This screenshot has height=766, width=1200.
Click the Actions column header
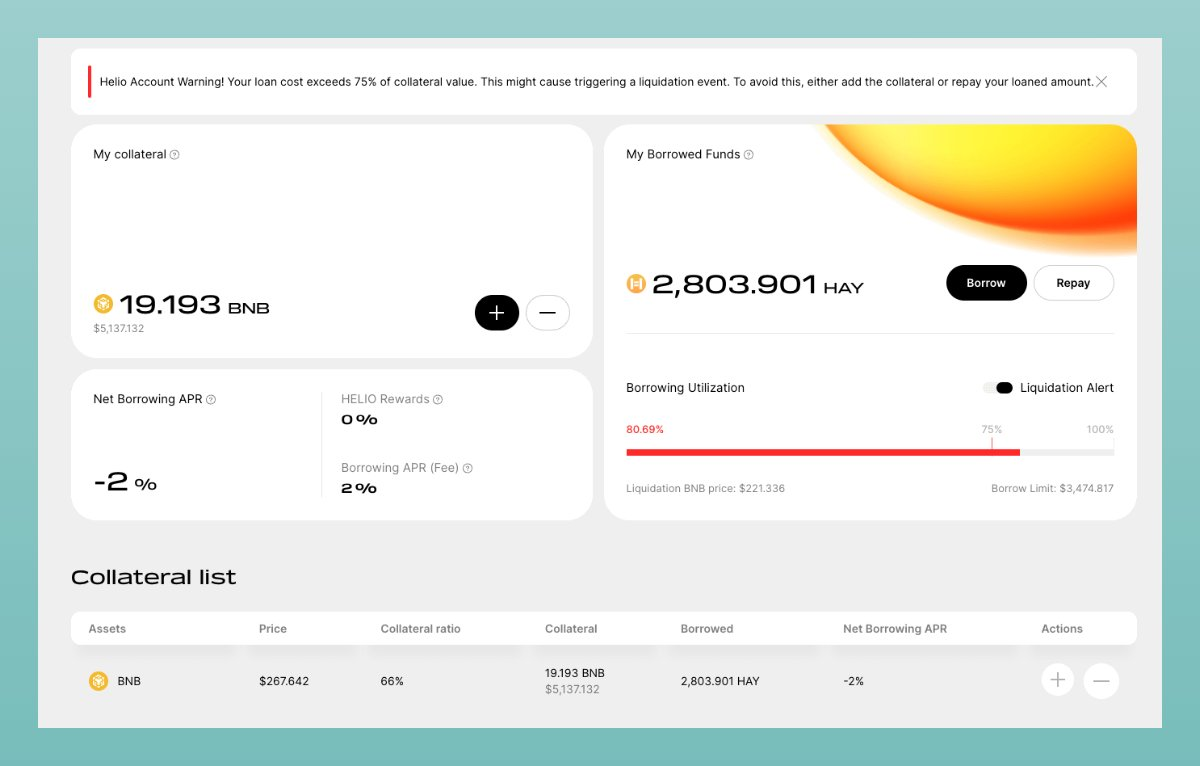(1062, 629)
